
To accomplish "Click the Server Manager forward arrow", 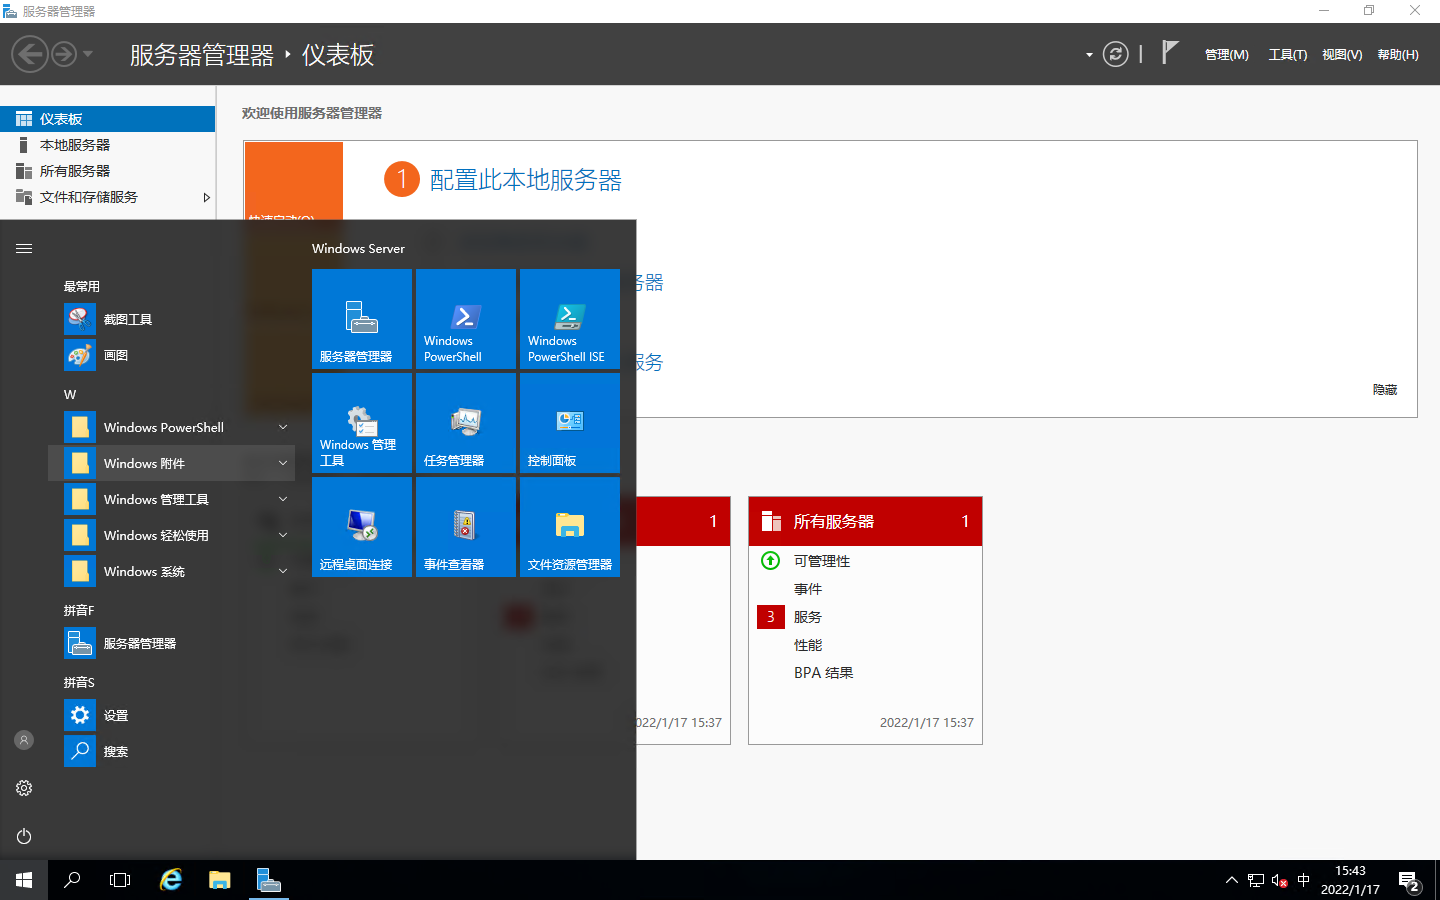I will 64,54.
